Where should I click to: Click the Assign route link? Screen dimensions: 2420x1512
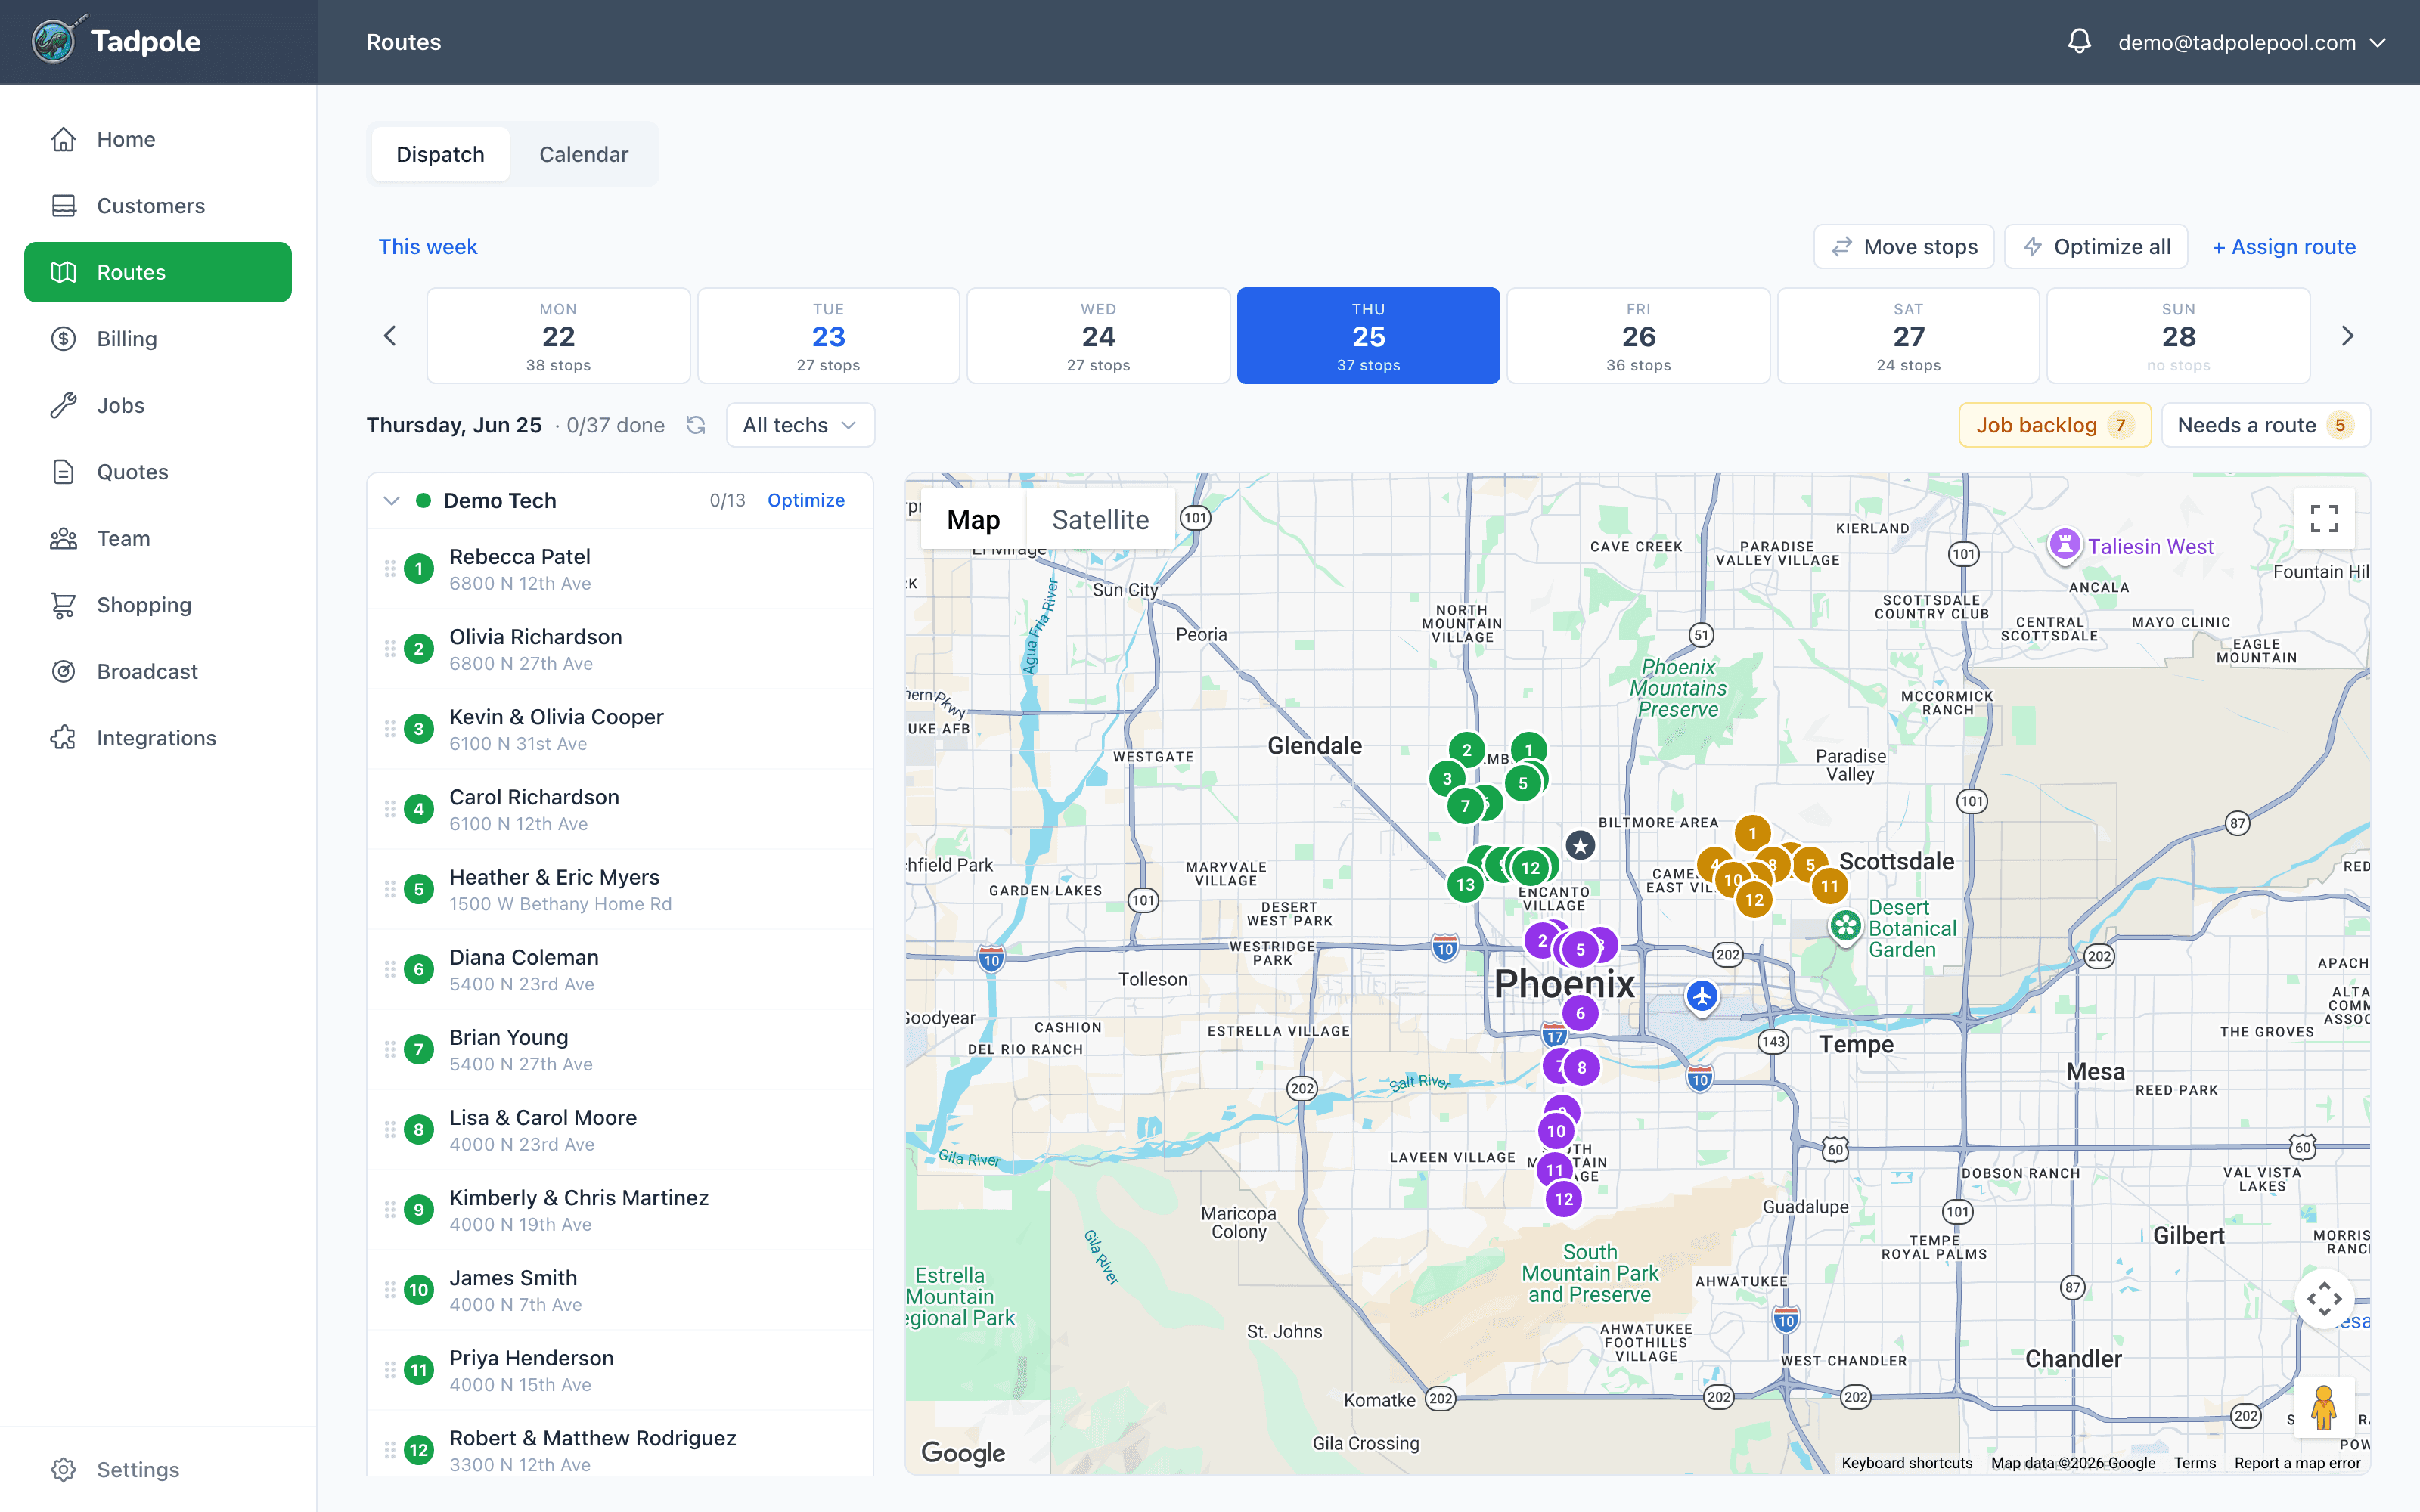[2284, 247]
